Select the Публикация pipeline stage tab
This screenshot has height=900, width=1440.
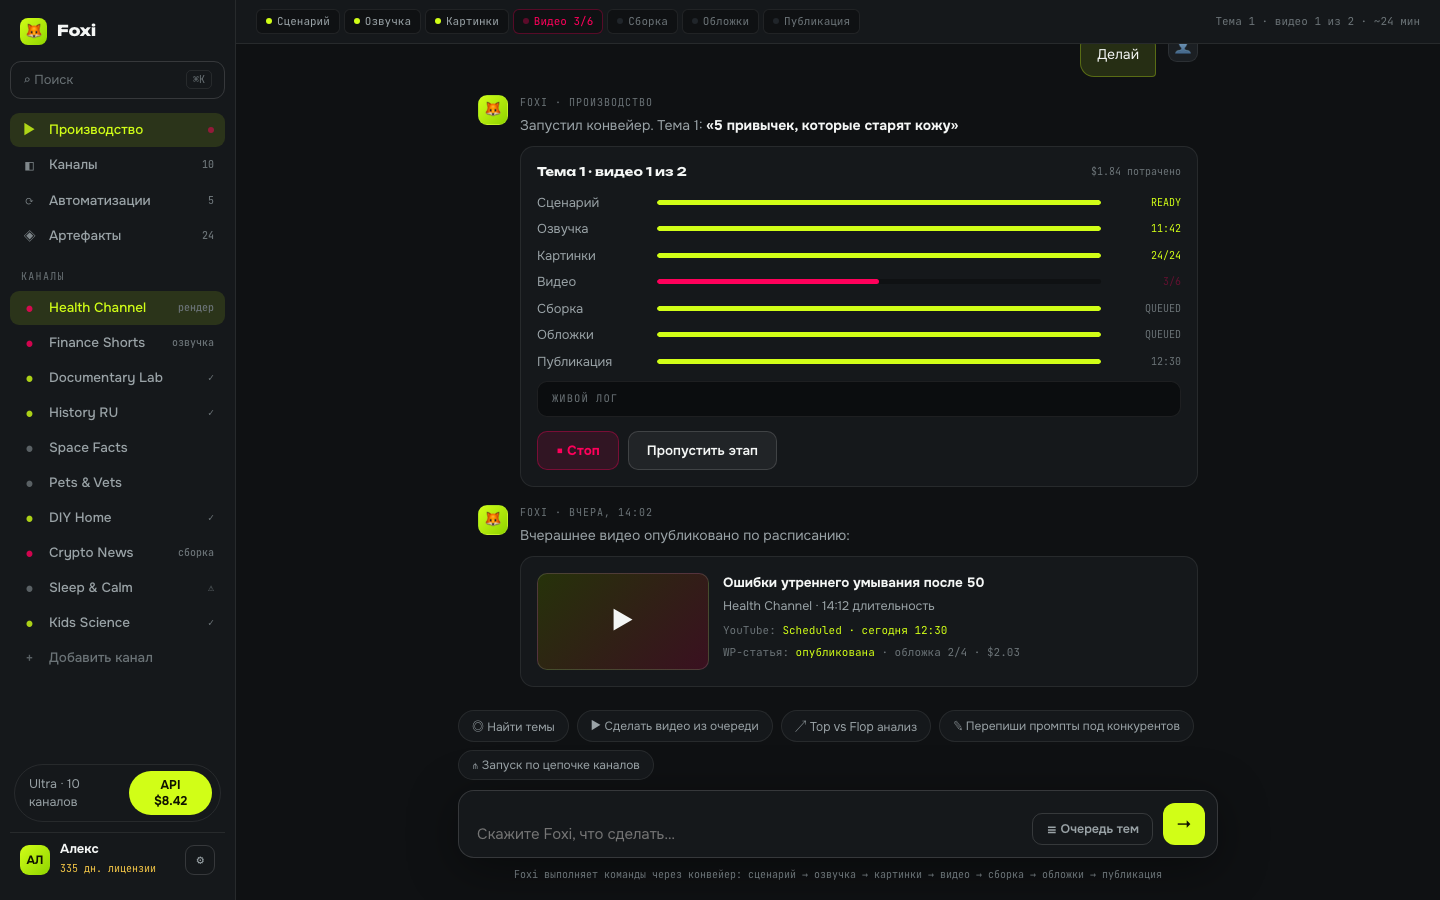coord(811,21)
